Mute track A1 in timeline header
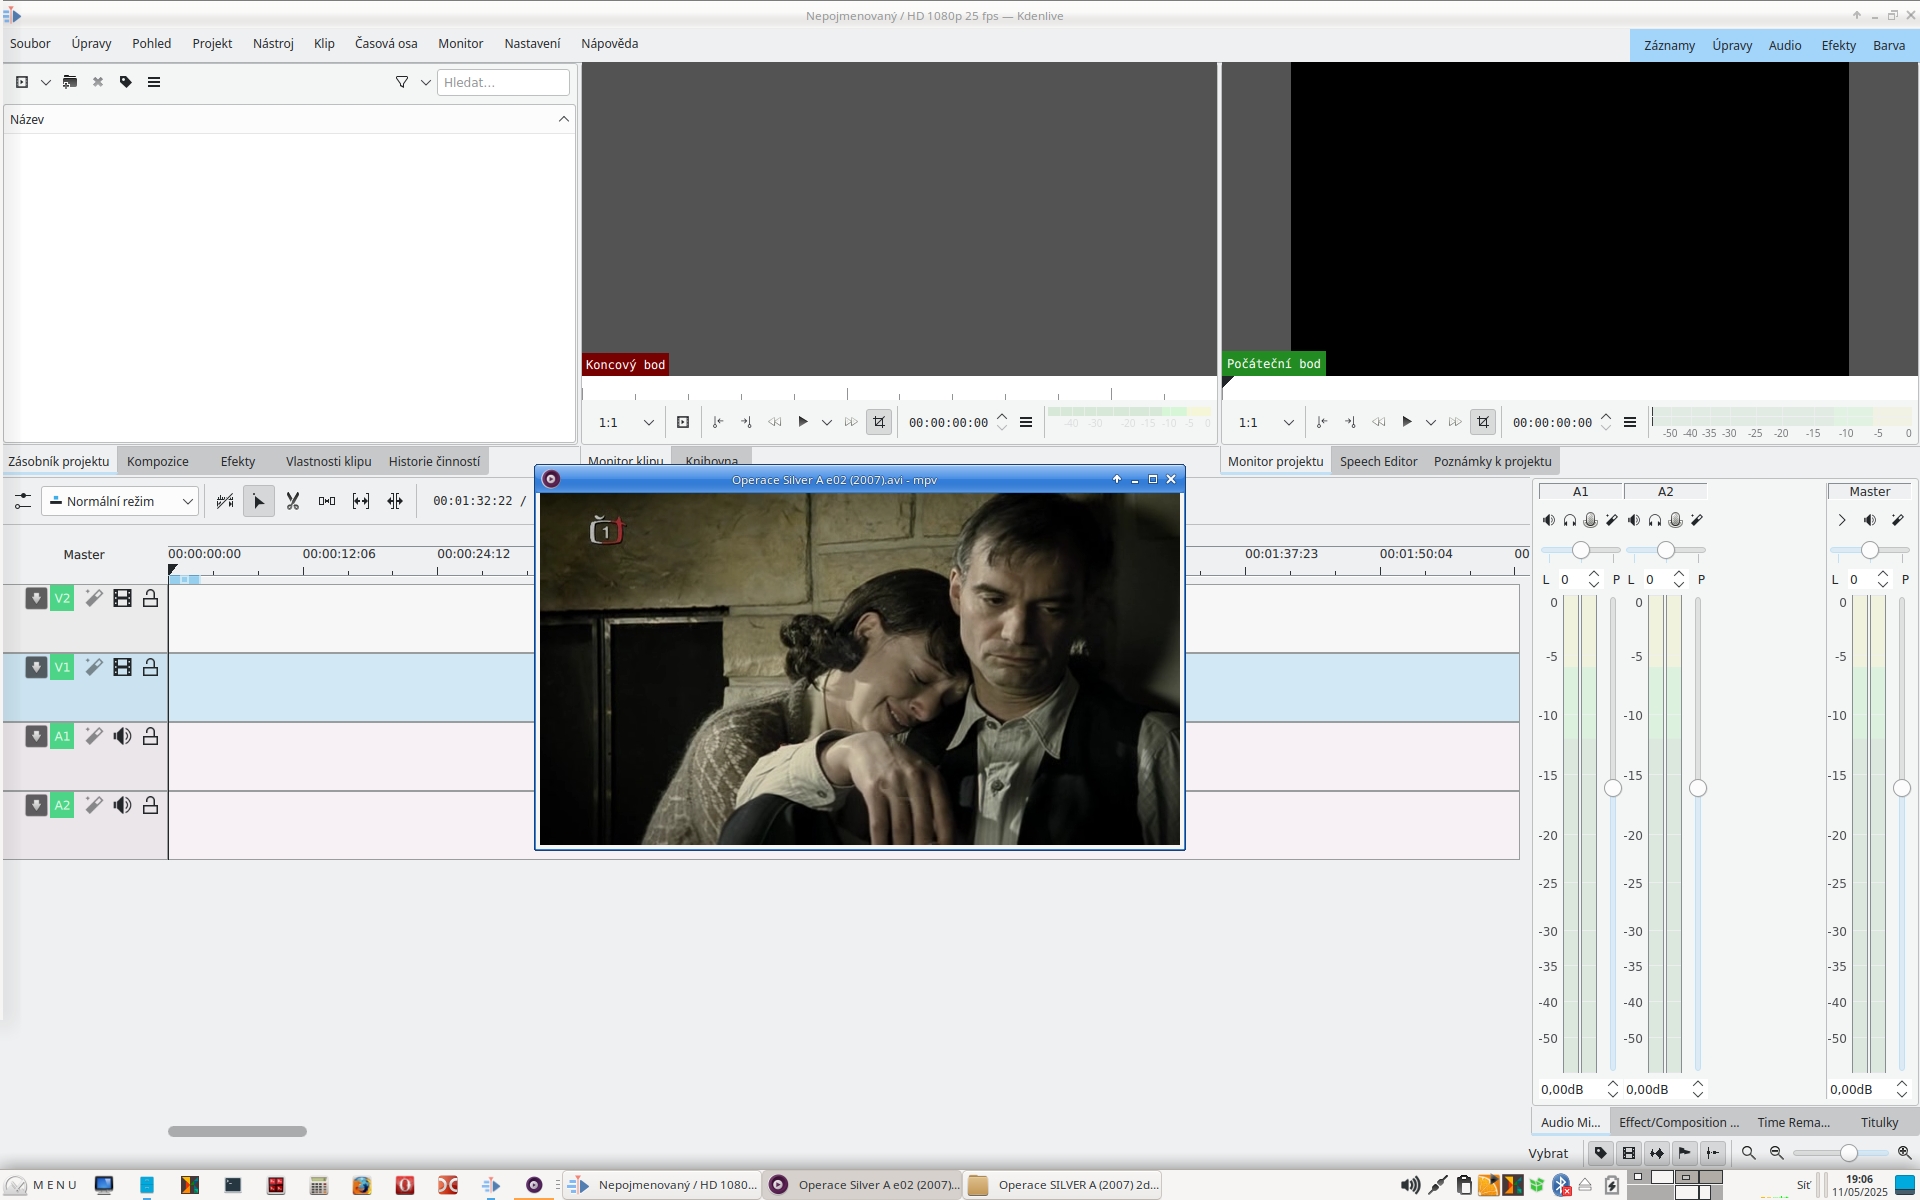The width and height of the screenshot is (1920, 1200). coord(122,736)
